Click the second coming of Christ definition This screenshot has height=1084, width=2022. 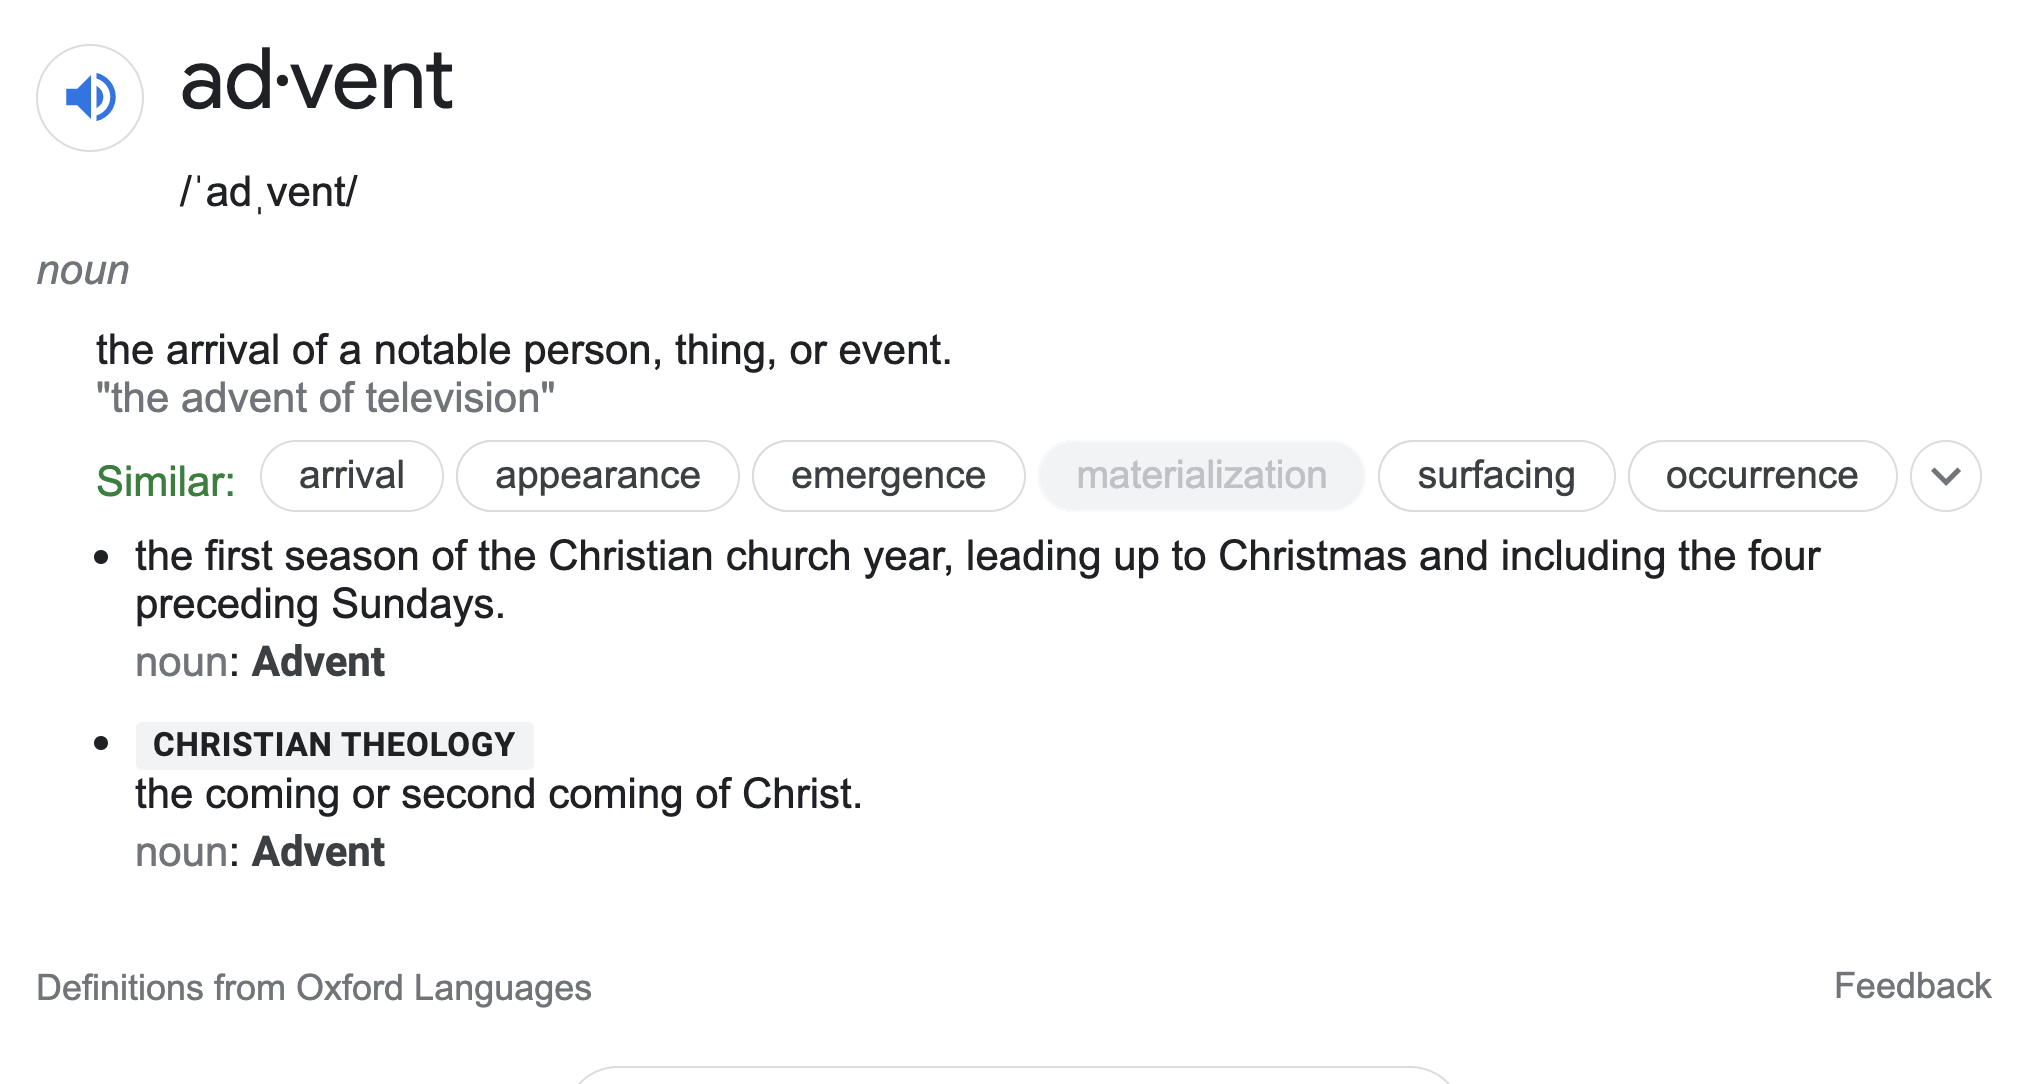(x=498, y=795)
